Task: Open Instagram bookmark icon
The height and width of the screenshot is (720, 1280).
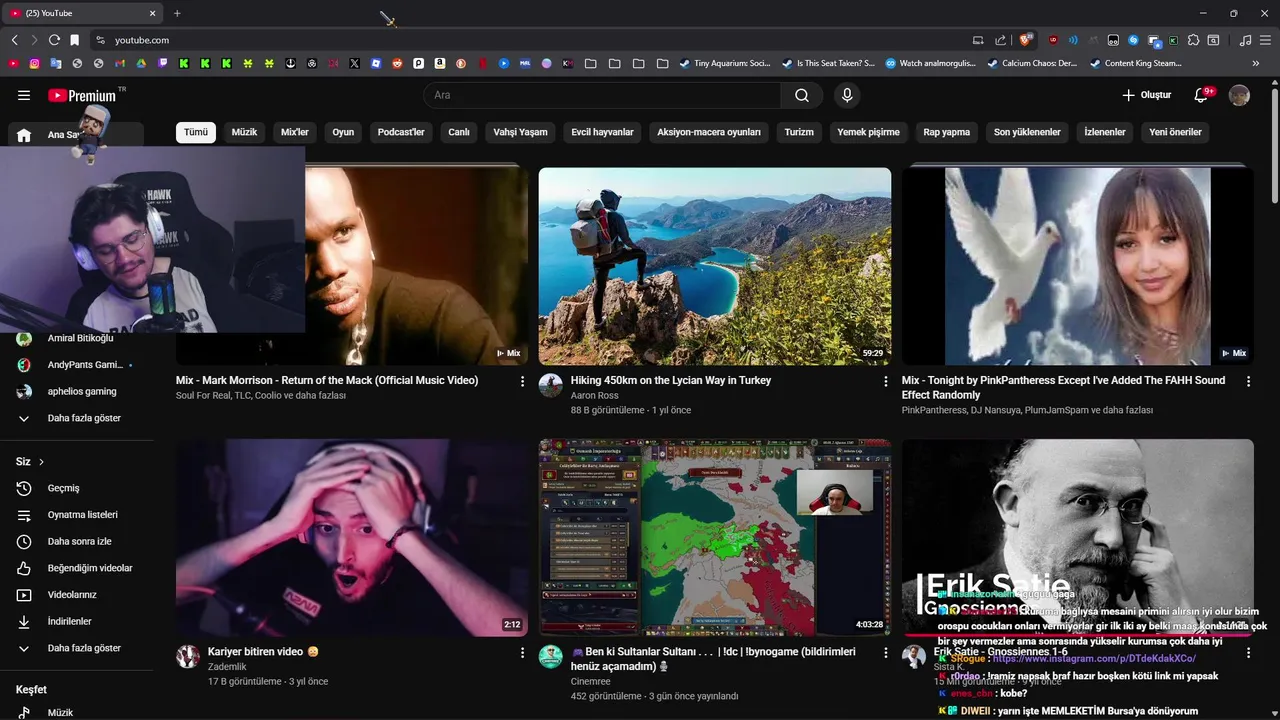Action: coord(35,63)
